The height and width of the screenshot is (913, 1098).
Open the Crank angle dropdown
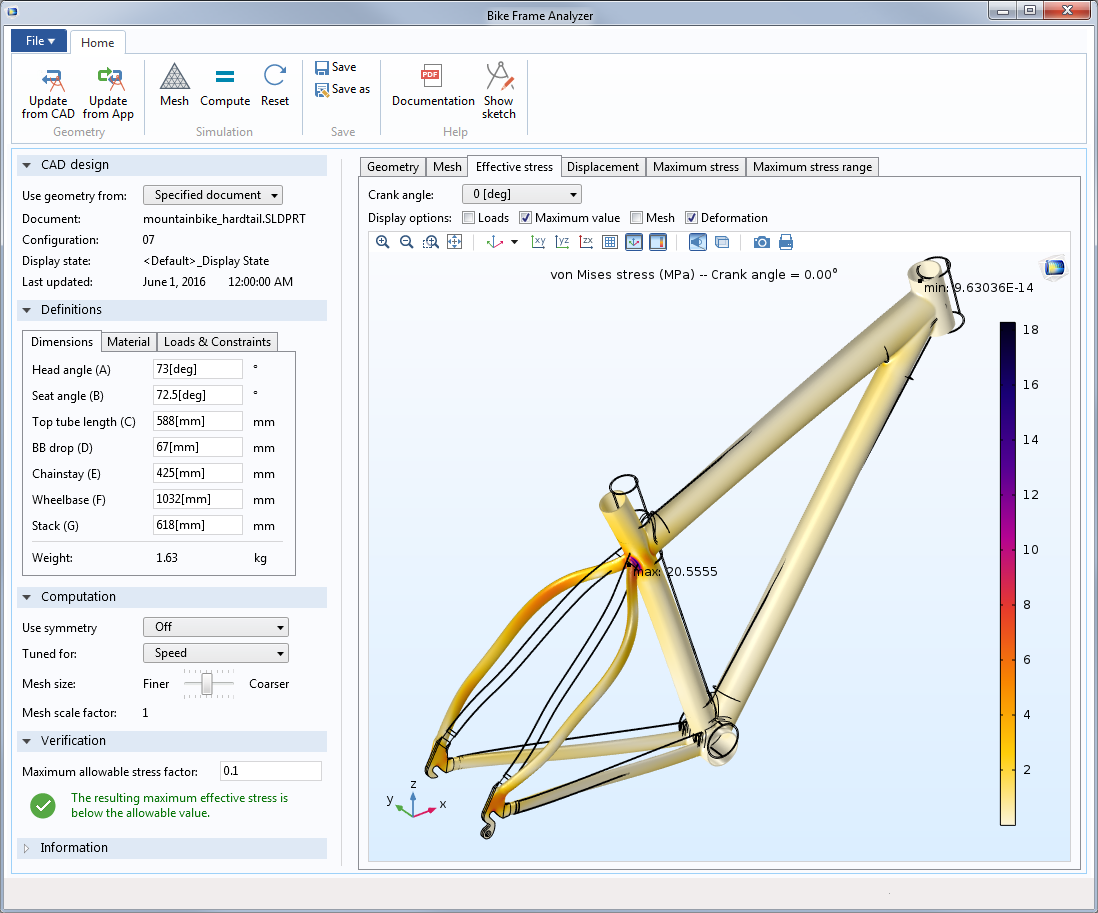click(x=522, y=194)
